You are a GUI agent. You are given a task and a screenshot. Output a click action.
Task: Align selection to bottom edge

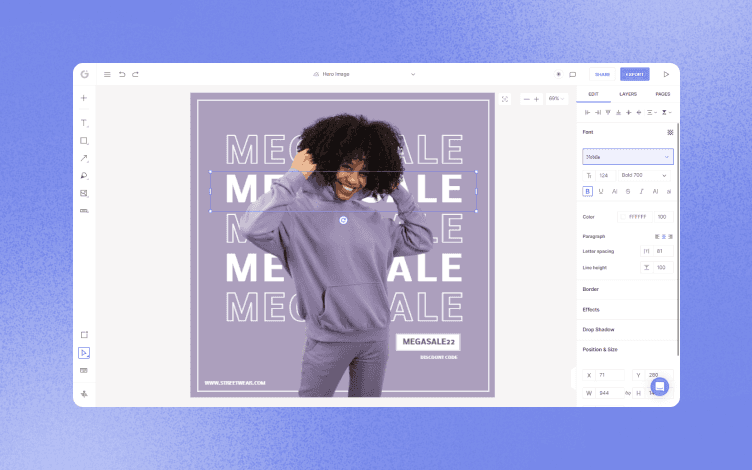[618, 112]
